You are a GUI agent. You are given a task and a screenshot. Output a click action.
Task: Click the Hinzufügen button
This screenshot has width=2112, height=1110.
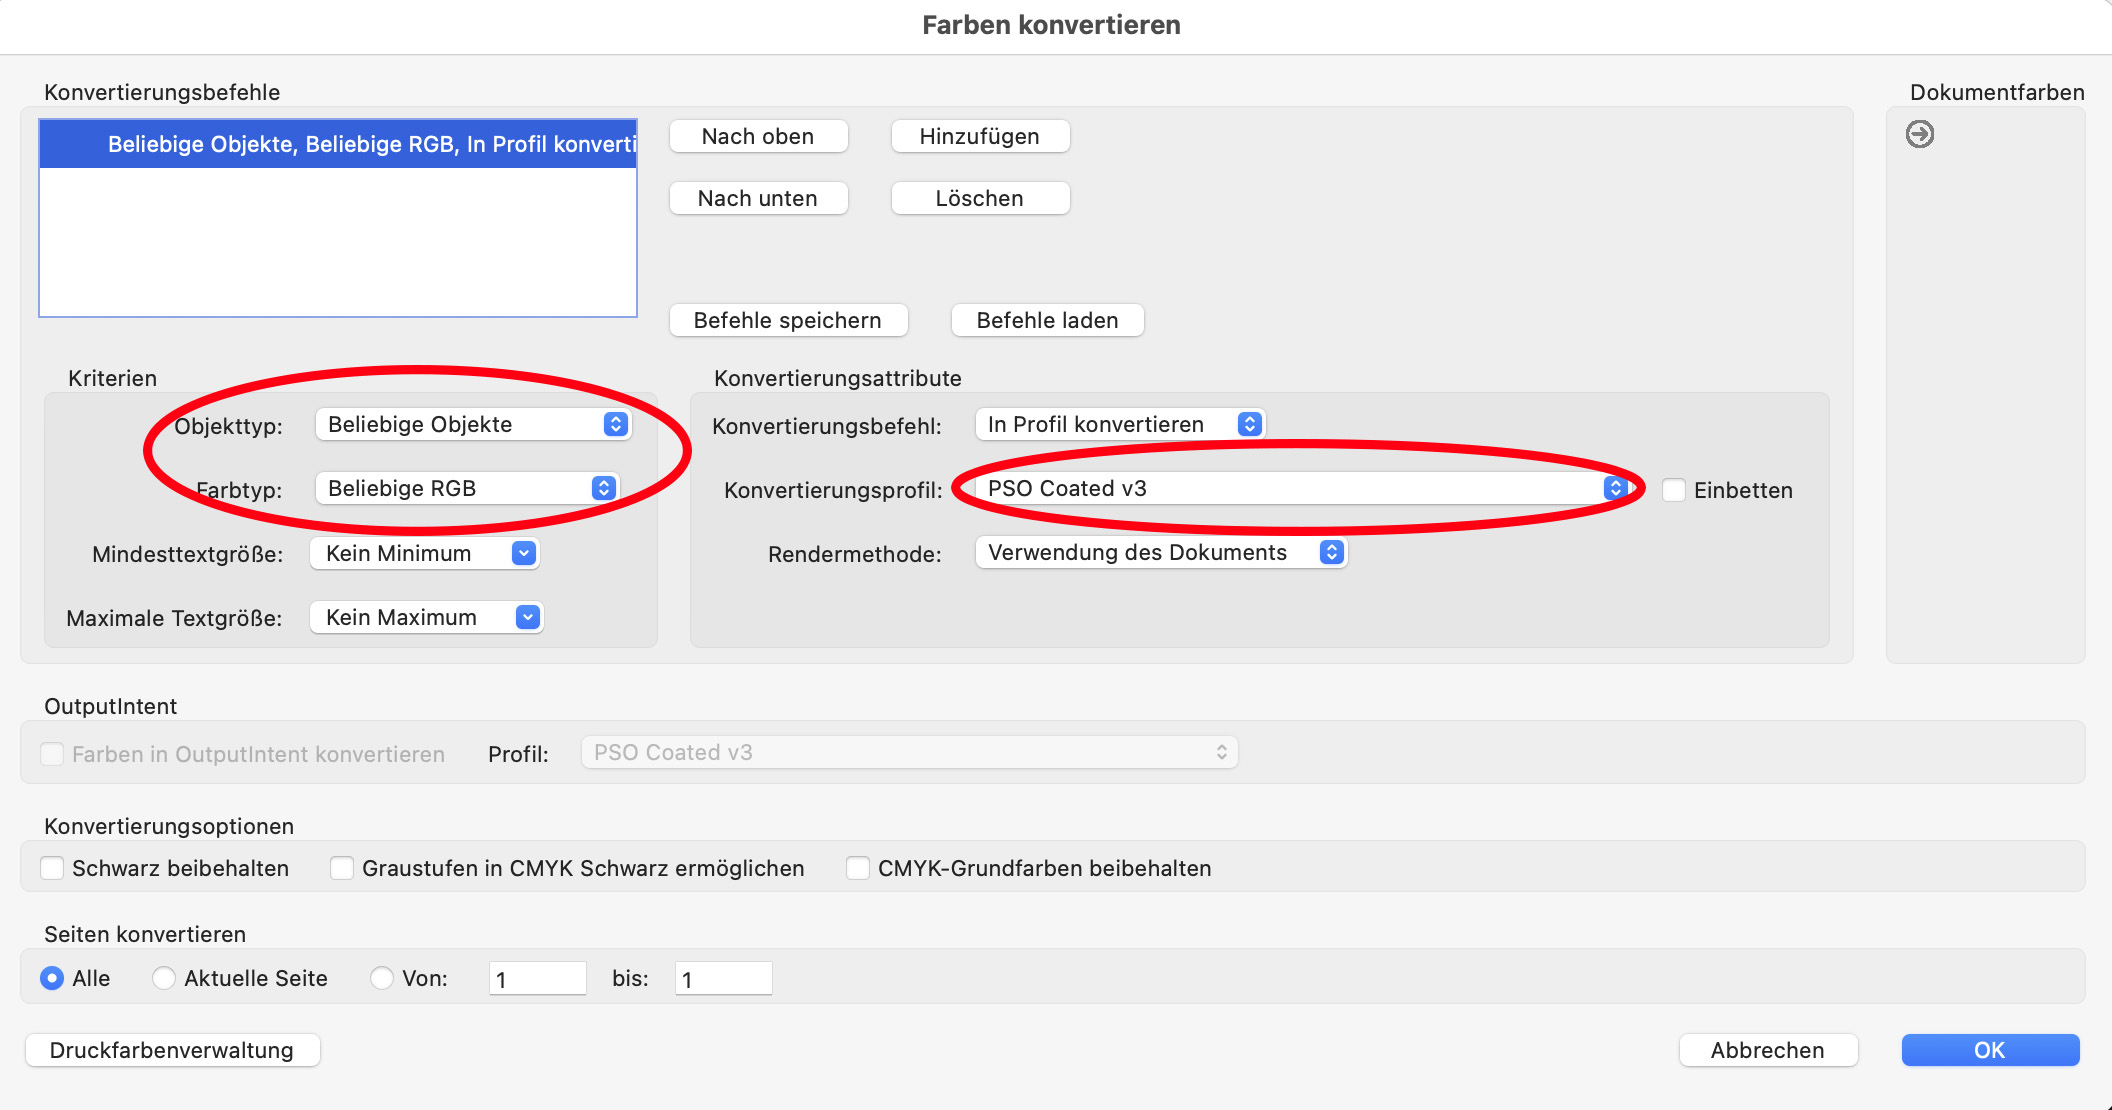(x=979, y=136)
